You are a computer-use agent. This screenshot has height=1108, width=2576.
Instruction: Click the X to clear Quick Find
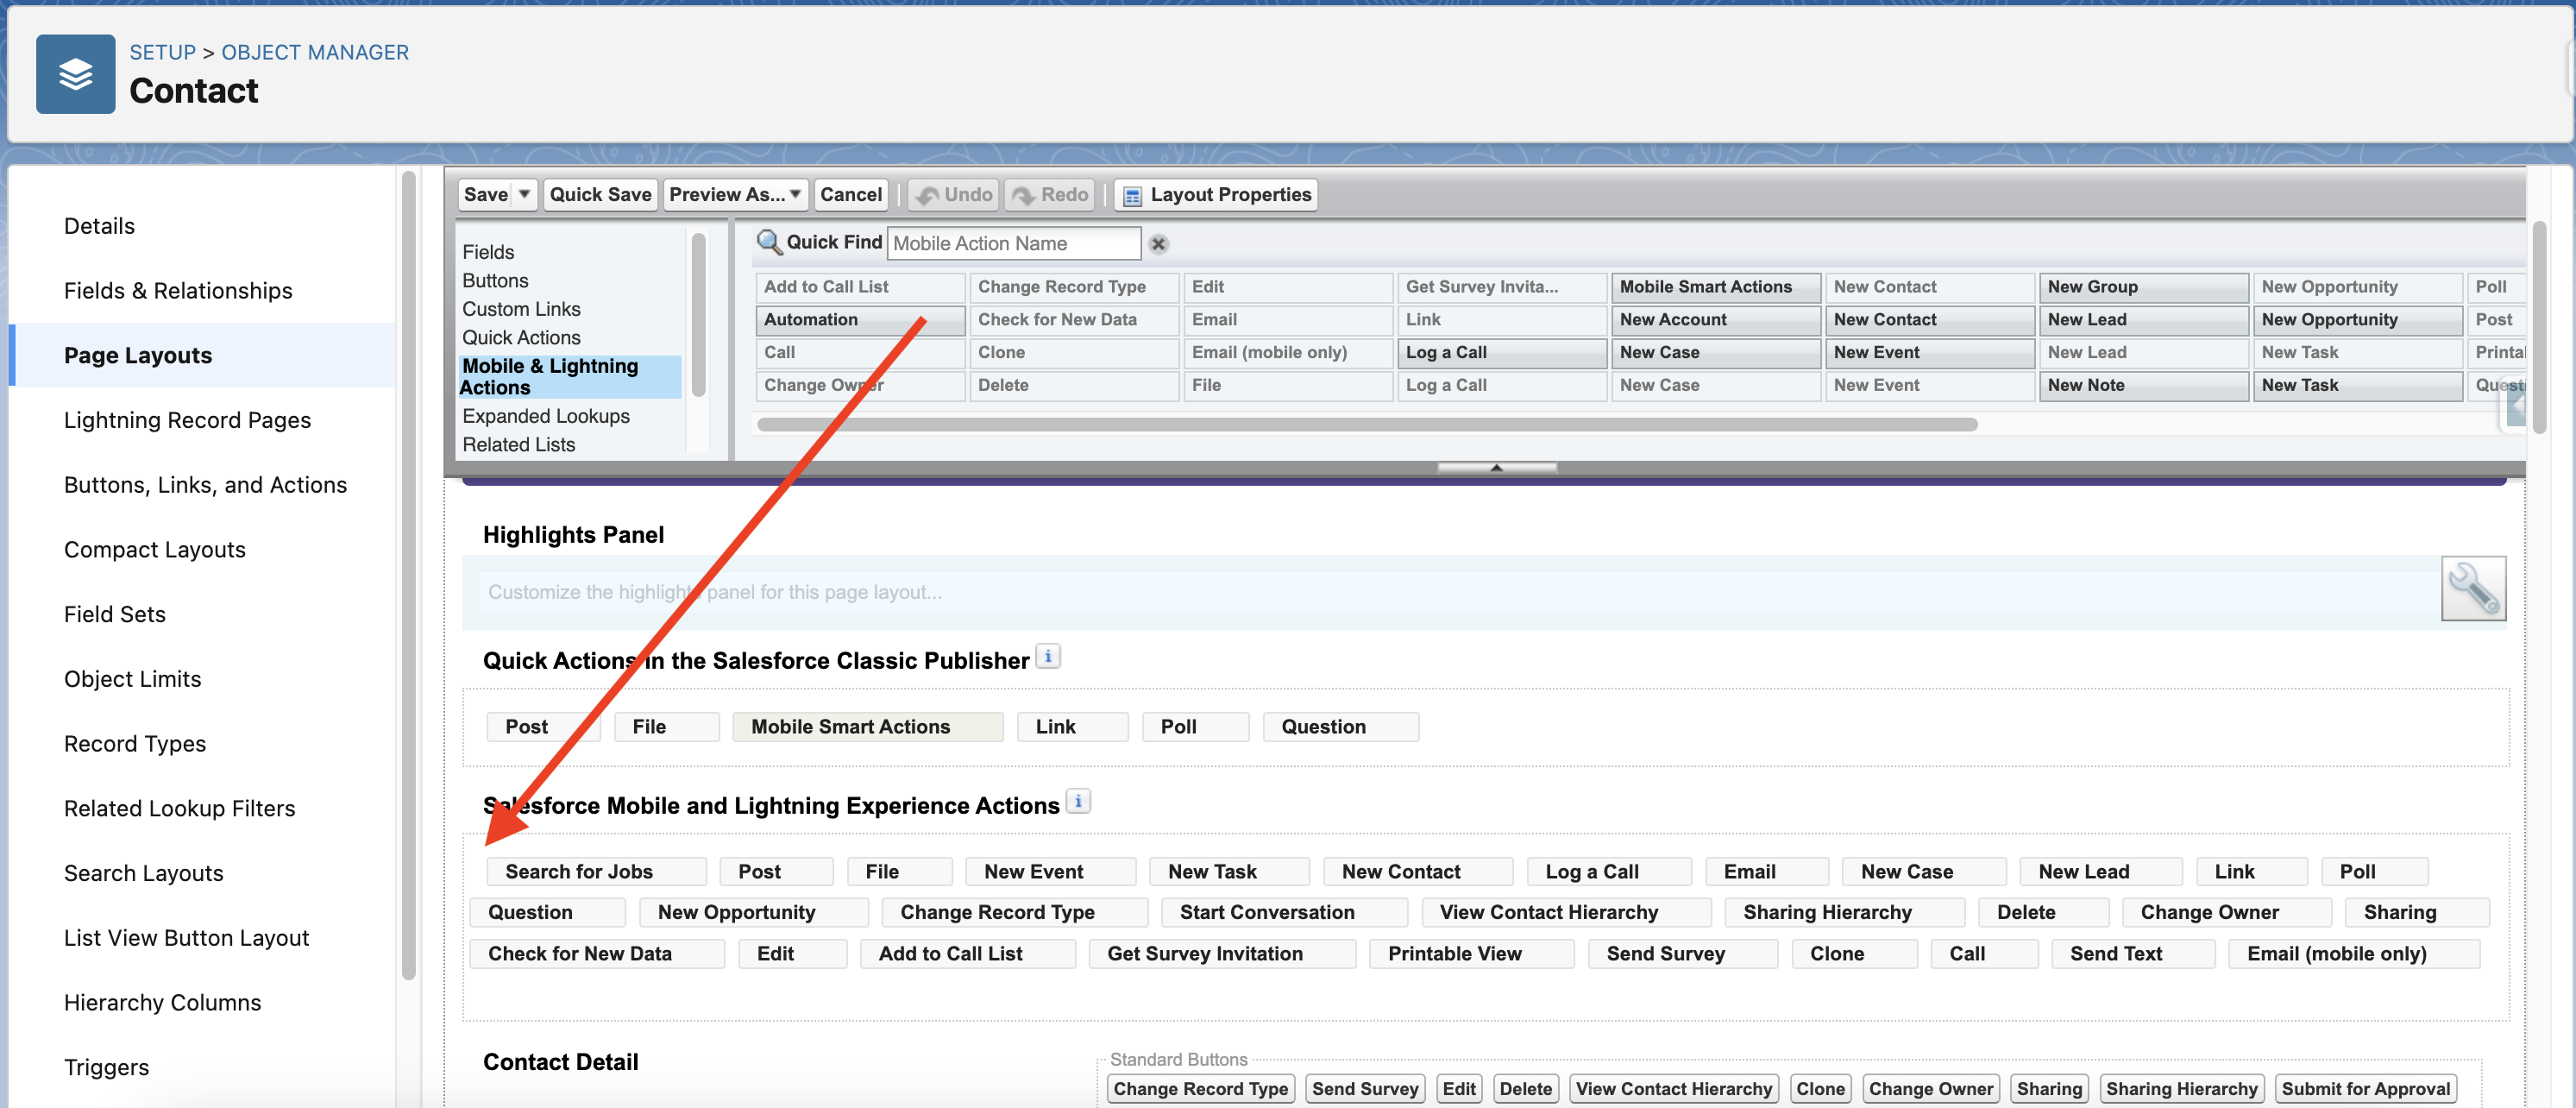pos(1159,243)
